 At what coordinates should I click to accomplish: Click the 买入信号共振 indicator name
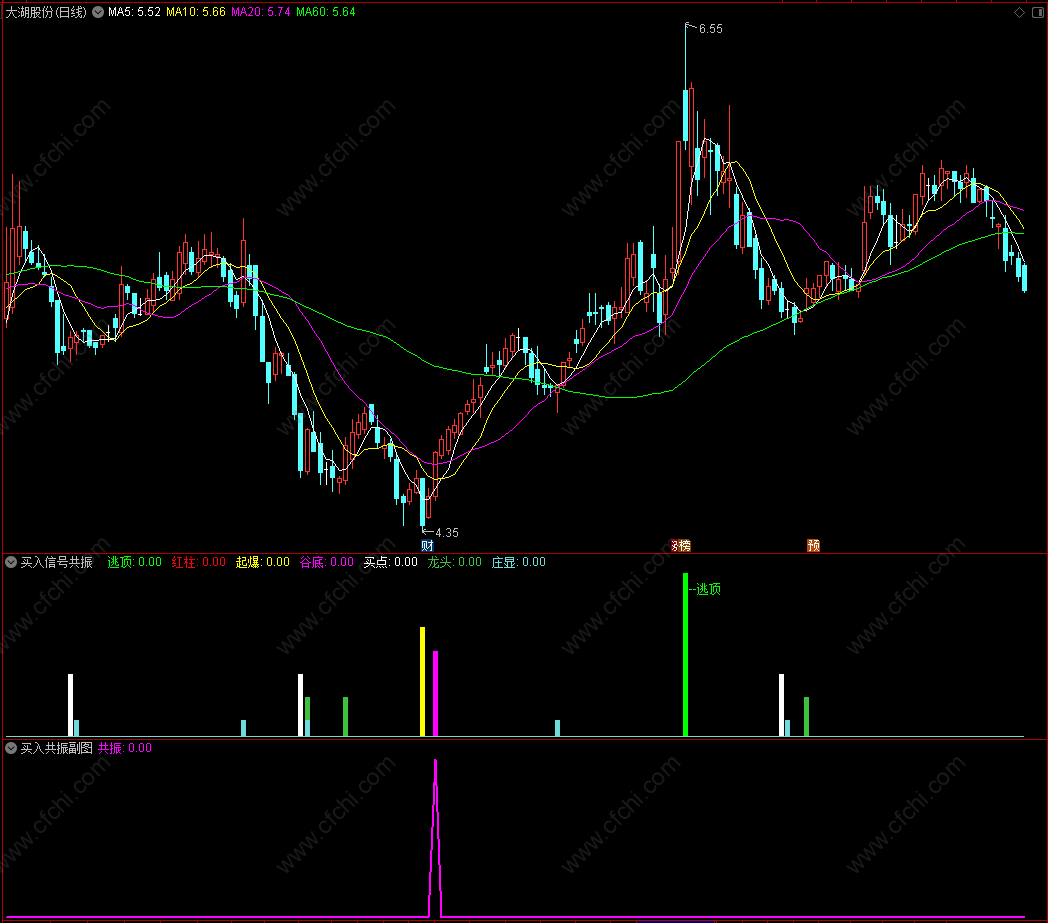[x=57, y=562]
